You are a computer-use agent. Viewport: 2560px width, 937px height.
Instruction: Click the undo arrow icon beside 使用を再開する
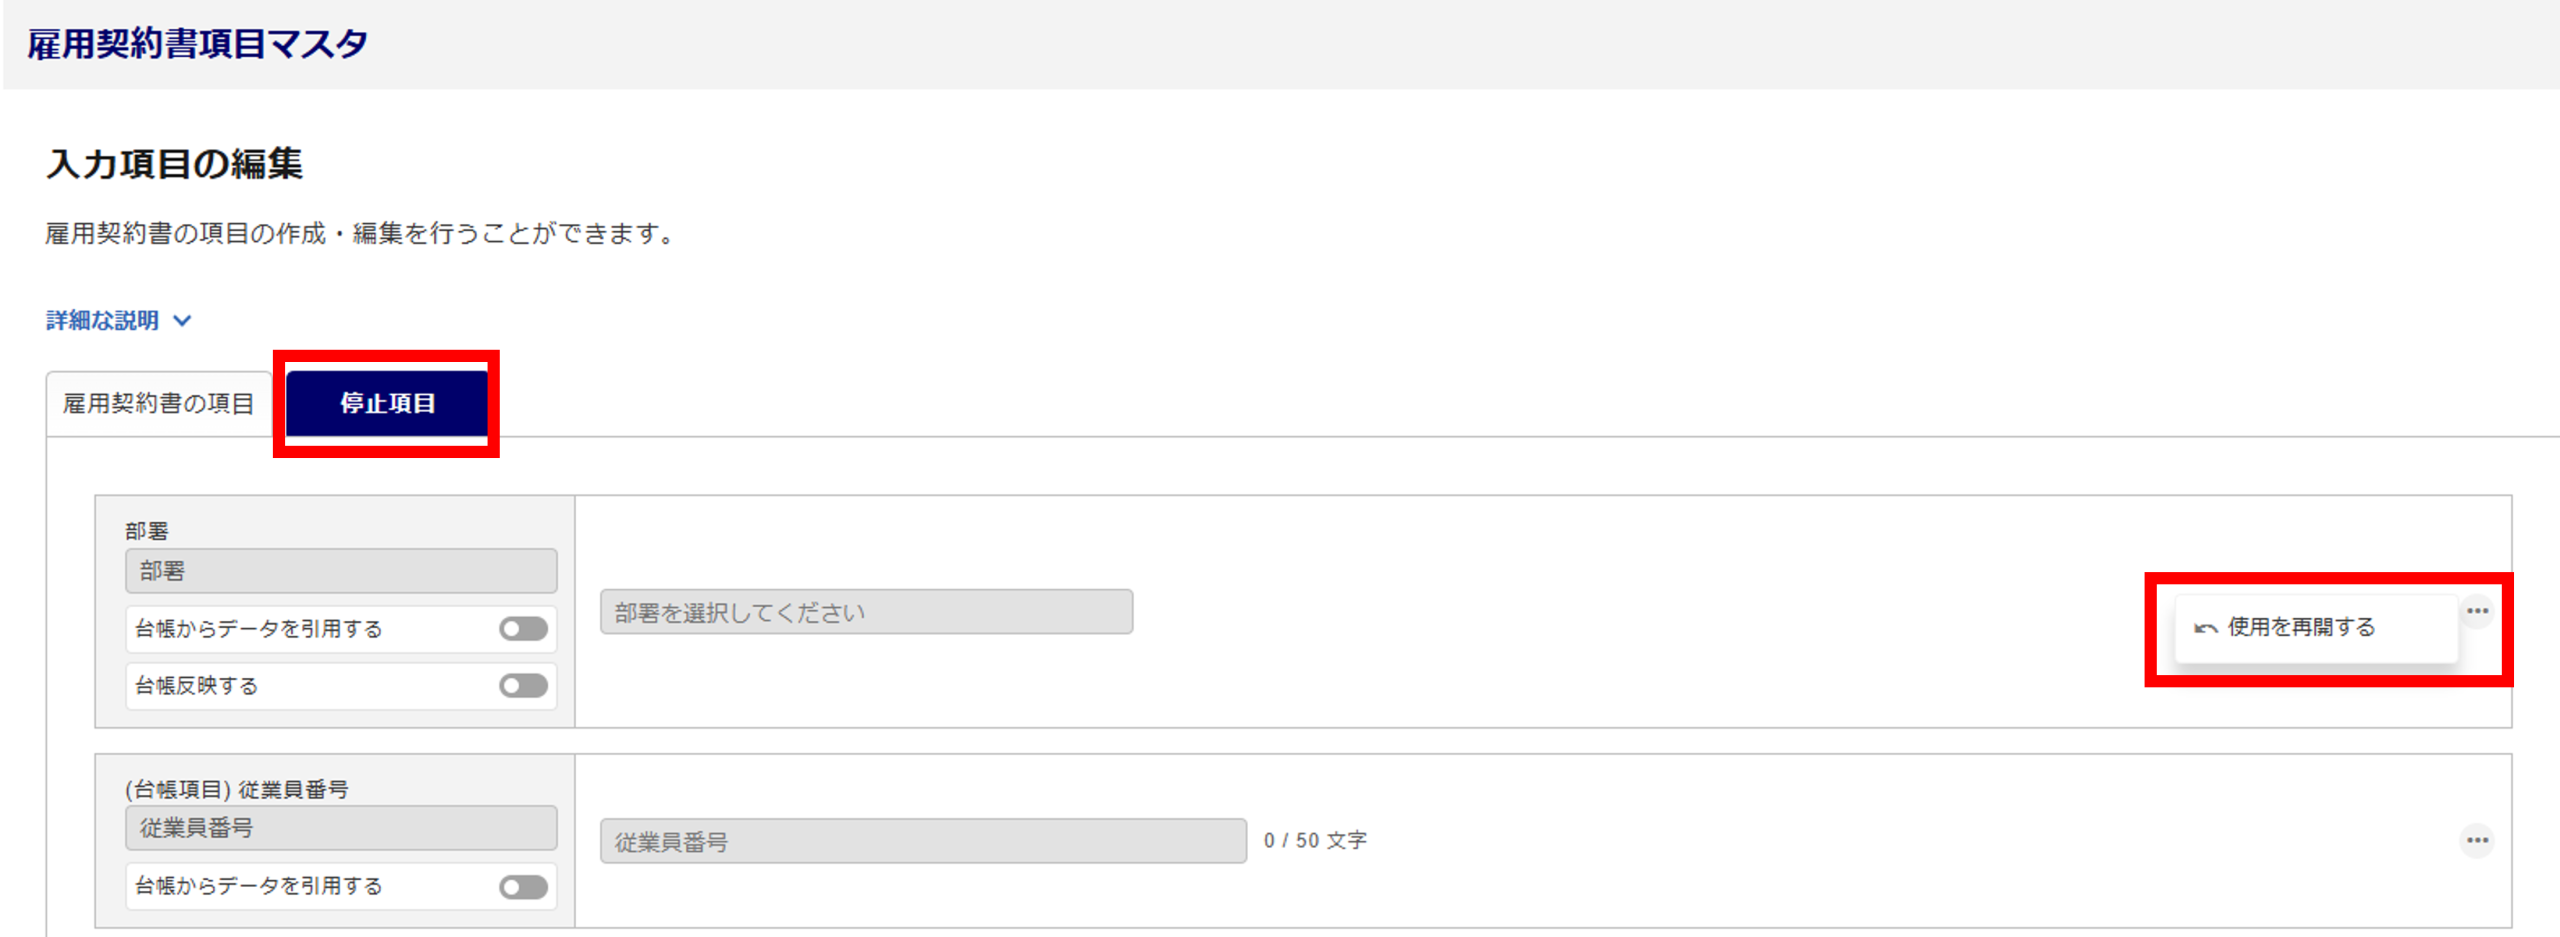(2205, 628)
